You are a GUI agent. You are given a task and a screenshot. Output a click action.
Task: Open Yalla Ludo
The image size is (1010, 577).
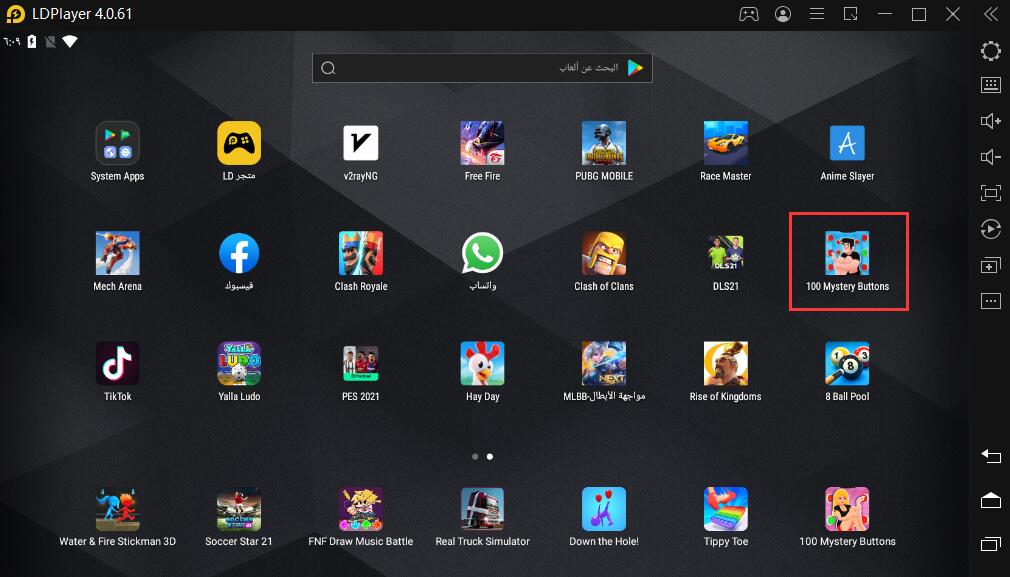[239, 363]
